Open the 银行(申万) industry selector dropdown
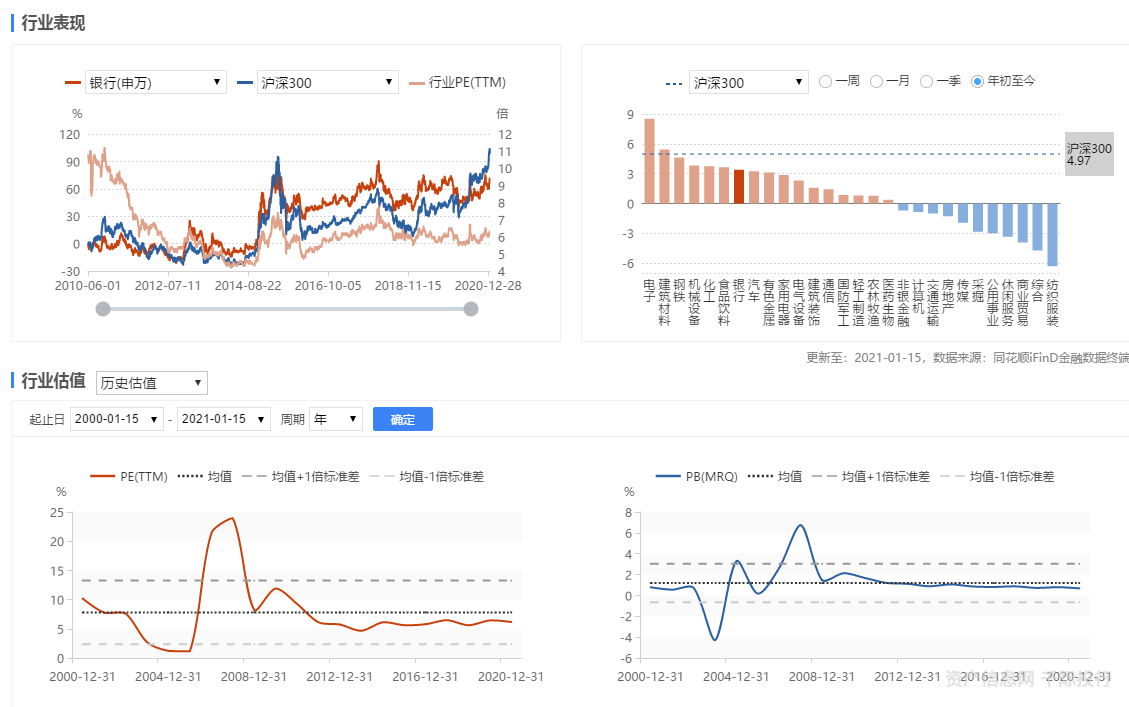This screenshot has width=1129, height=707. (x=155, y=82)
